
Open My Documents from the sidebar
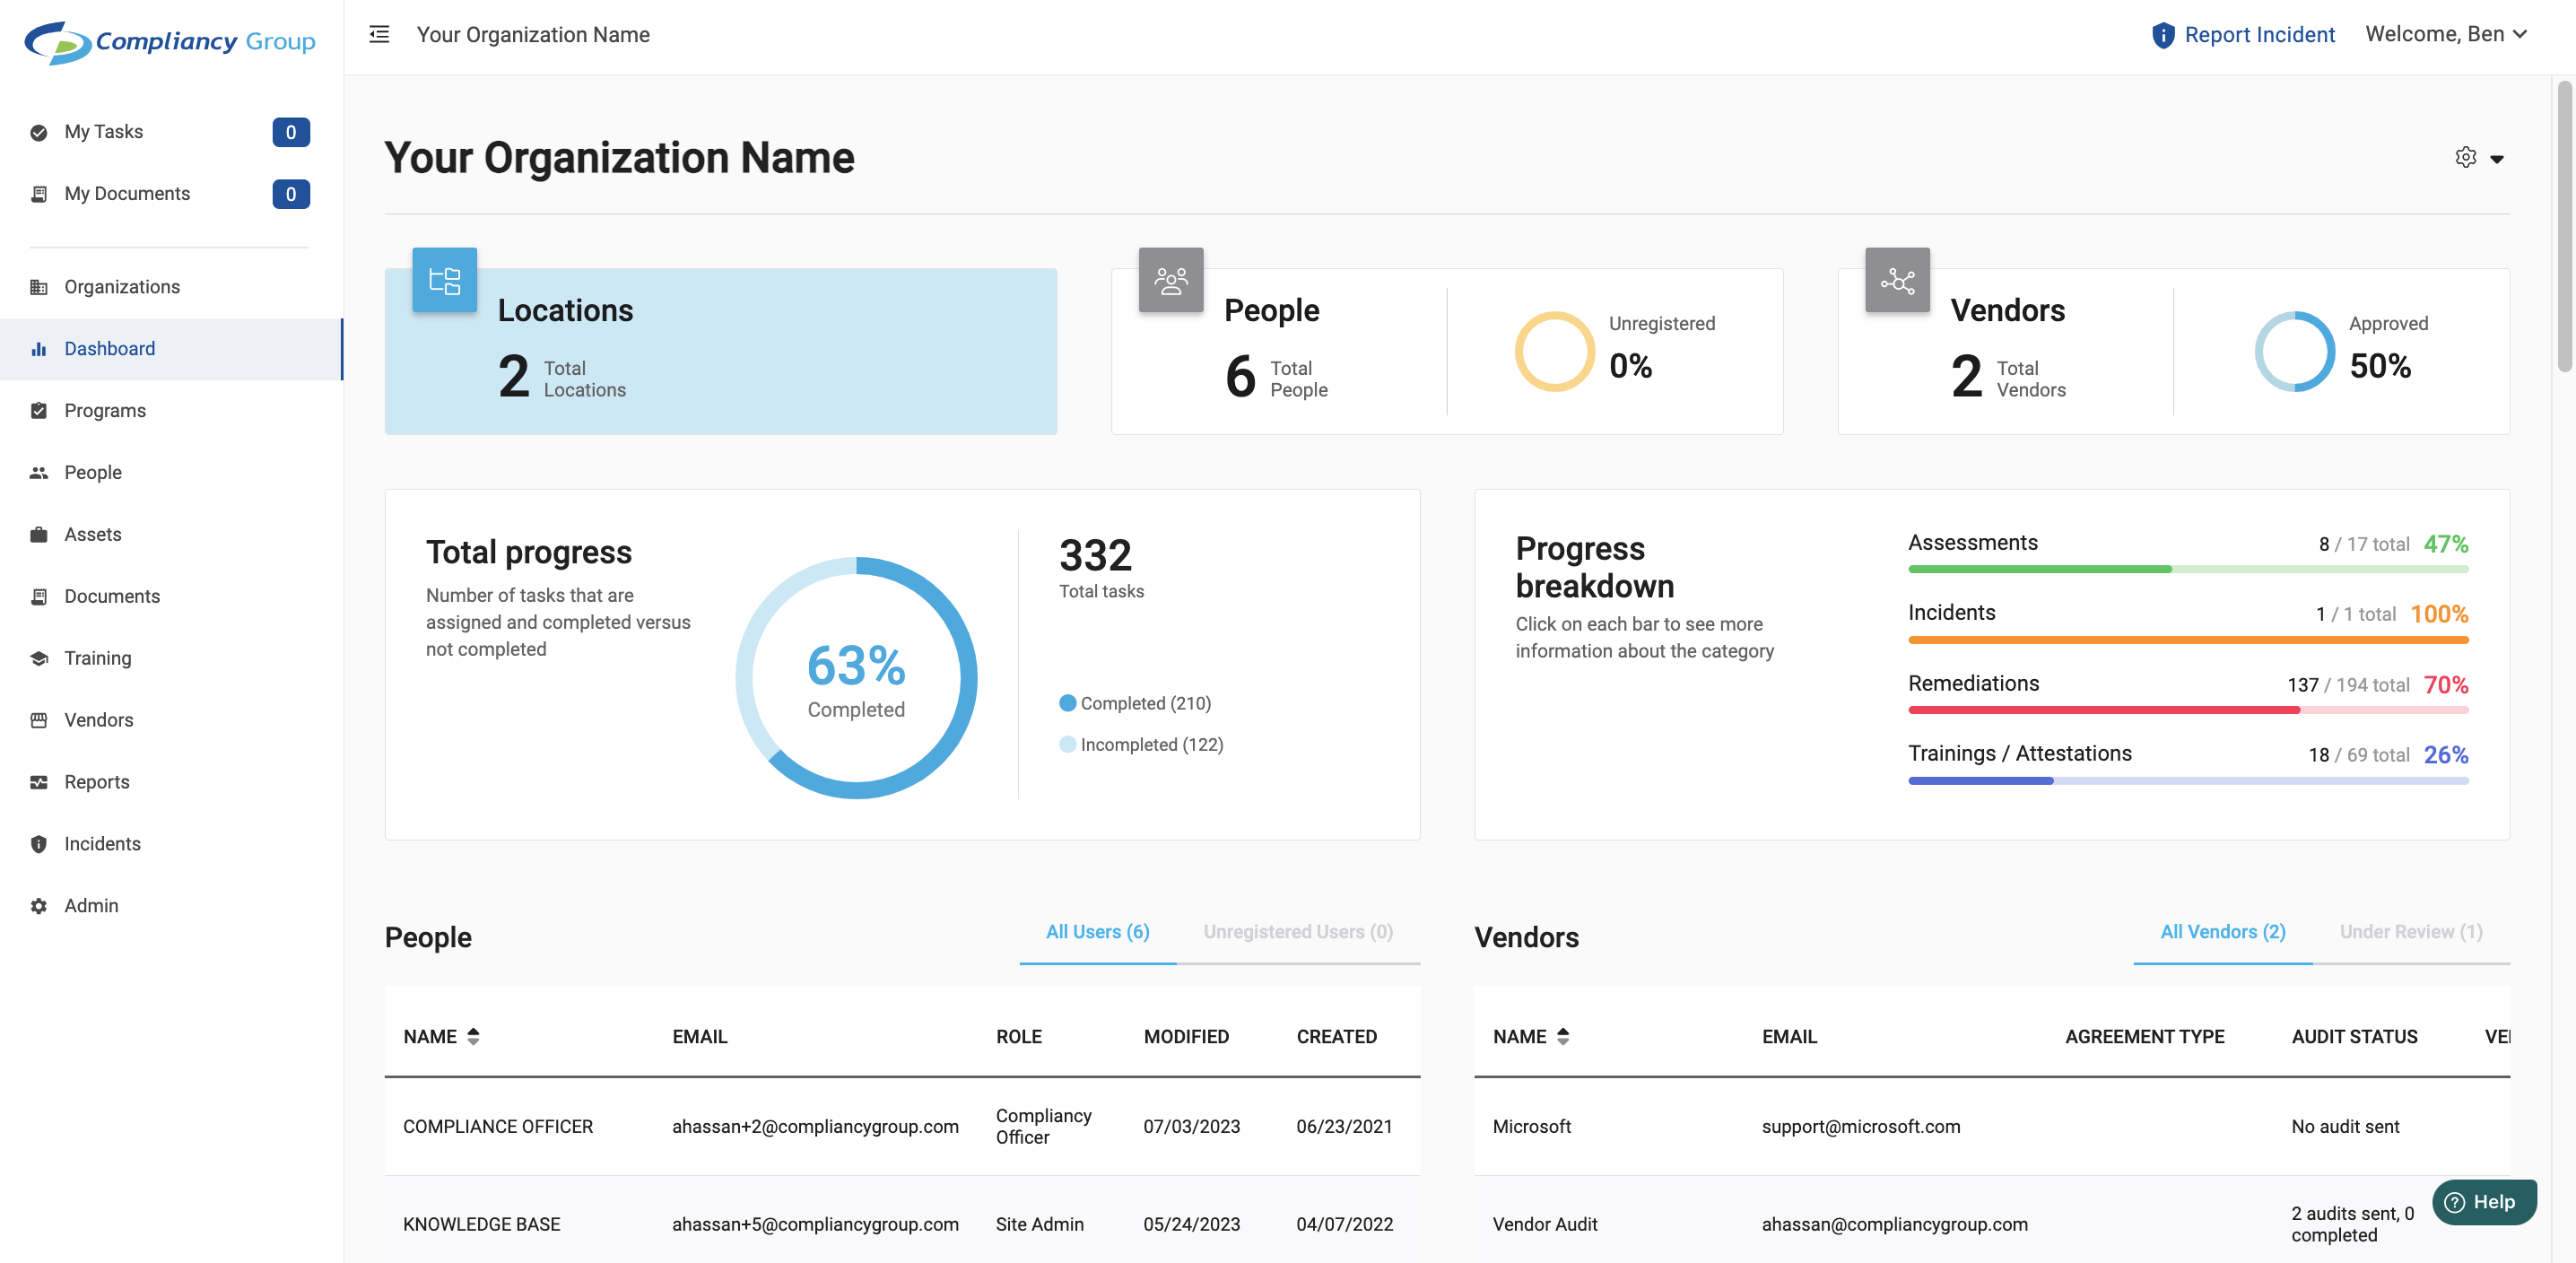[x=127, y=193]
